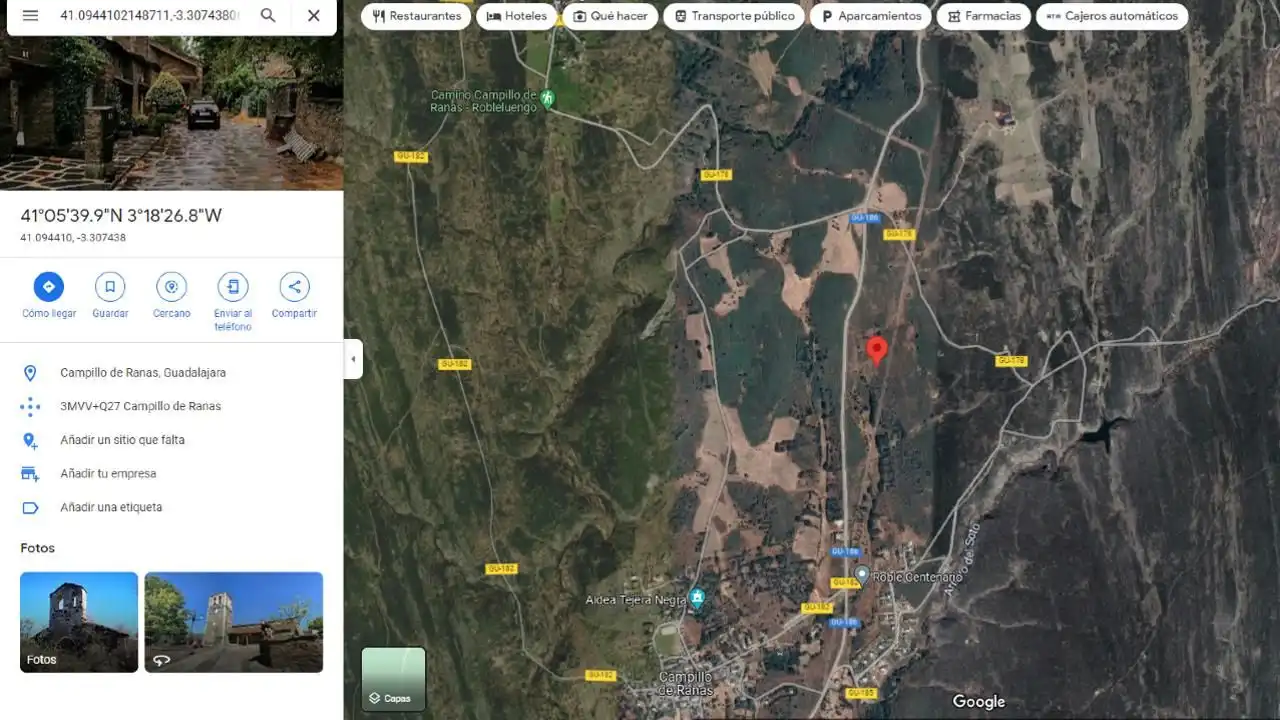The width and height of the screenshot is (1280, 720).
Task: Clear the search box with the X icon
Action: [x=314, y=16]
